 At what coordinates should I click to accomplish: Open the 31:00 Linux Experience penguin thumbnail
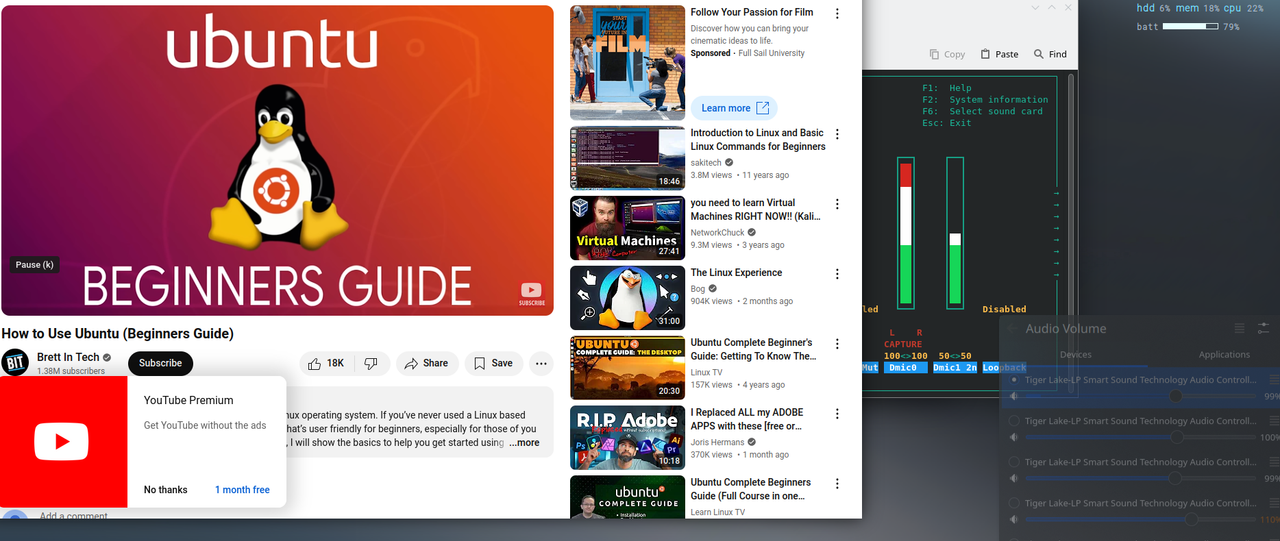627,298
